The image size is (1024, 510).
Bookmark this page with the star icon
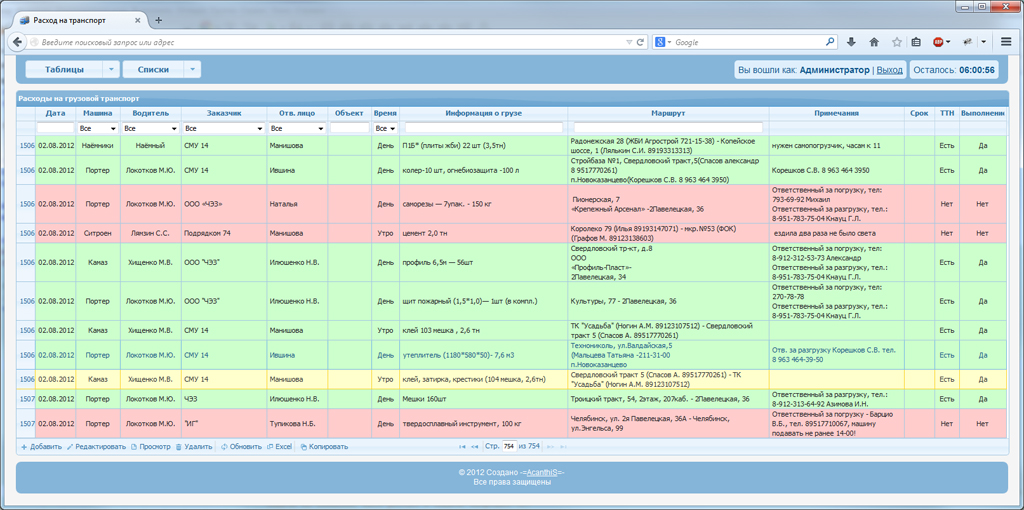[x=897, y=42]
